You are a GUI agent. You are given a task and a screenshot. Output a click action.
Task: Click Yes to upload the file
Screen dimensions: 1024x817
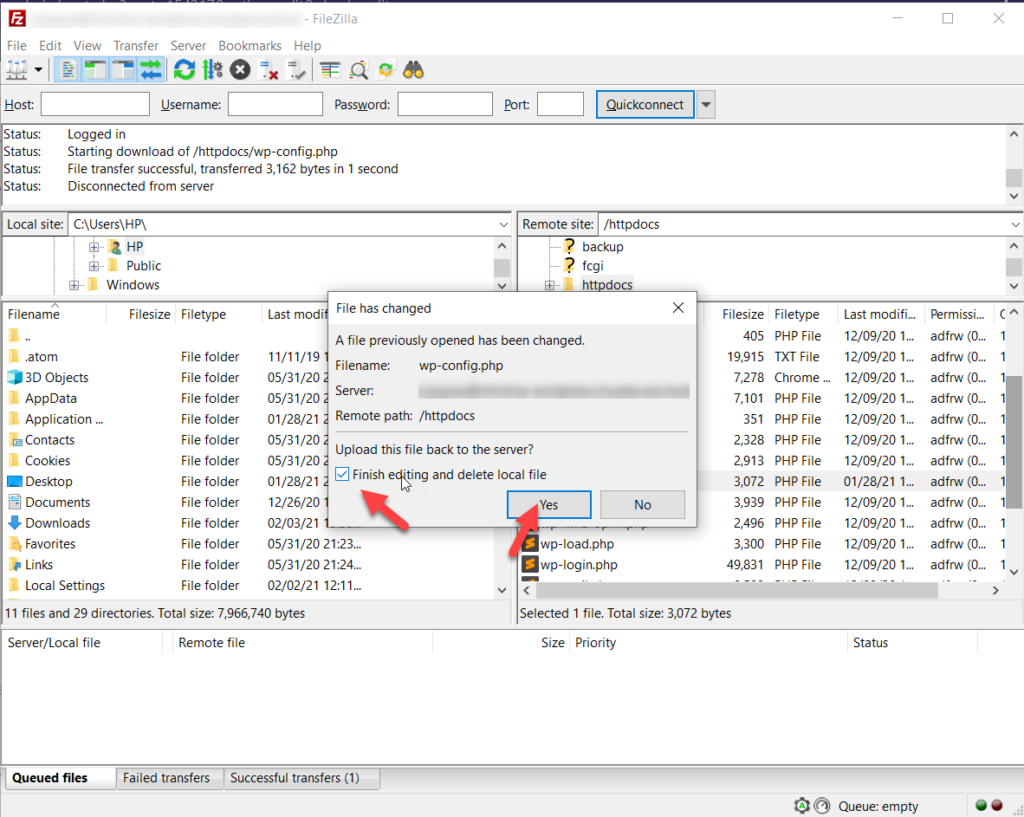(549, 505)
